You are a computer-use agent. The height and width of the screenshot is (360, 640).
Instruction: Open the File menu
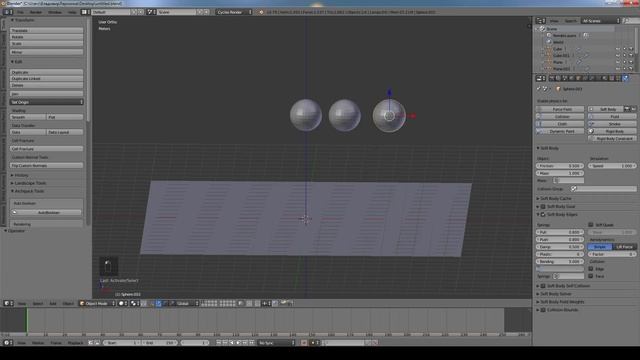pyautogui.click(x=20, y=12)
